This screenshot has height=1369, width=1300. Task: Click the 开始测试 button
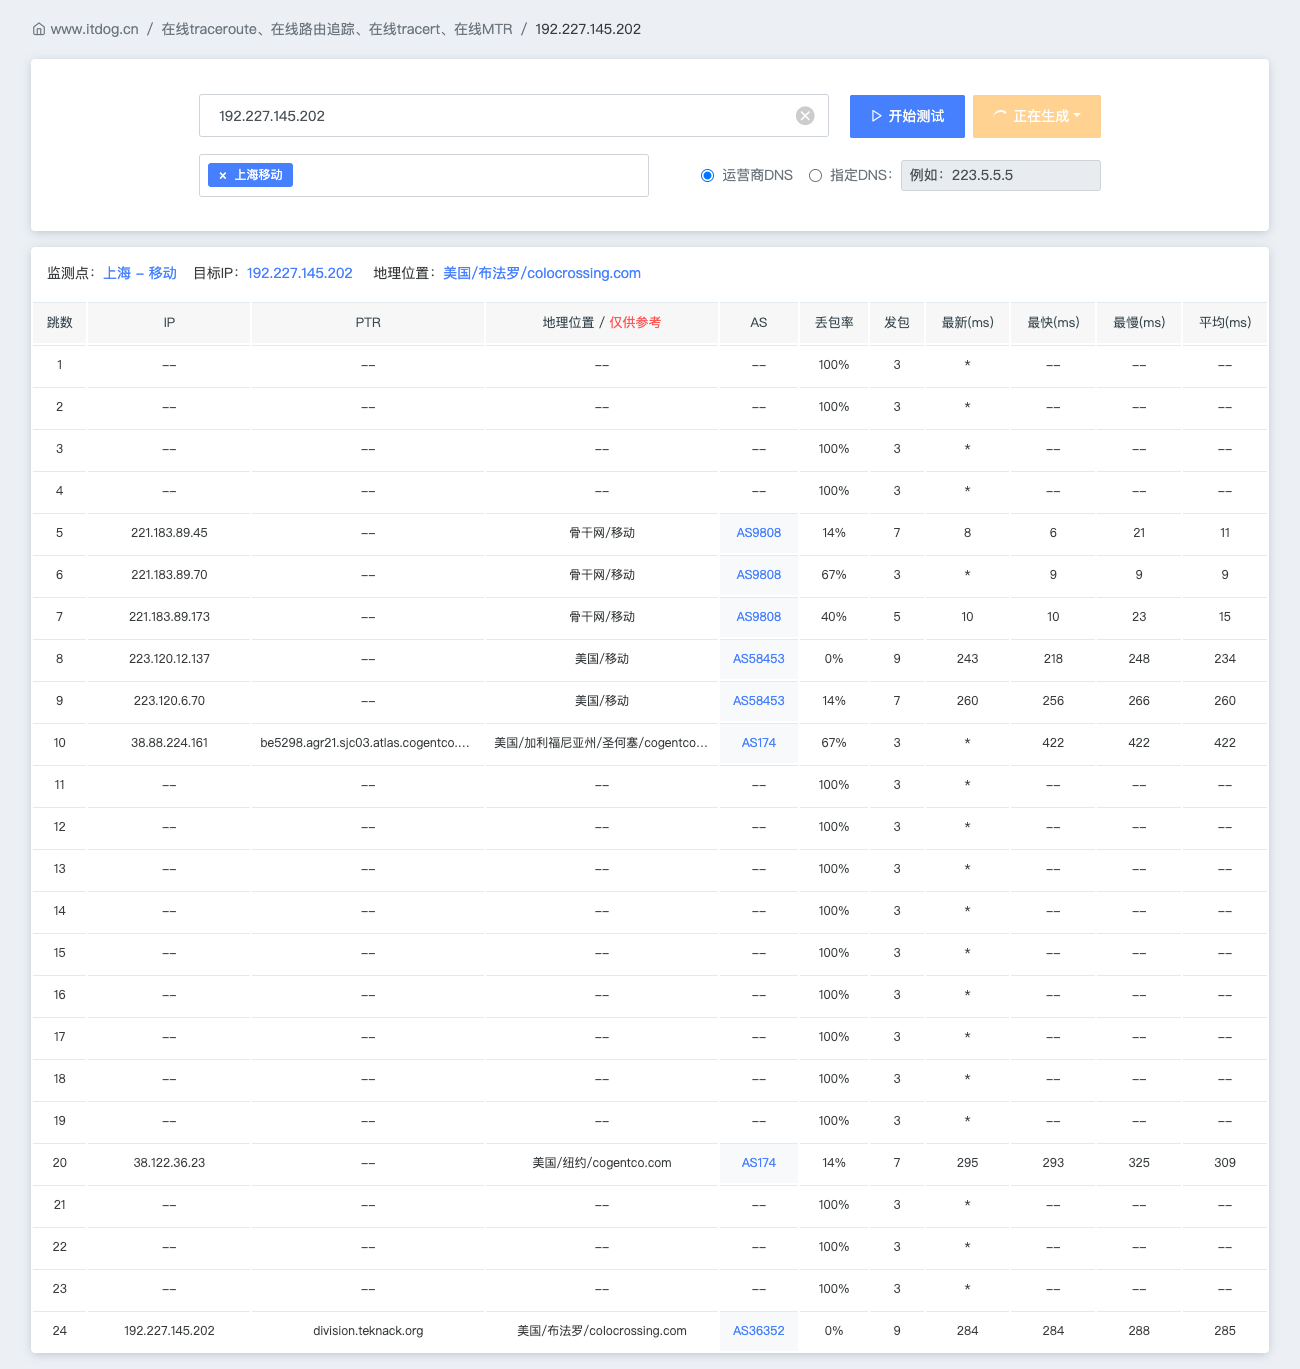907,116
